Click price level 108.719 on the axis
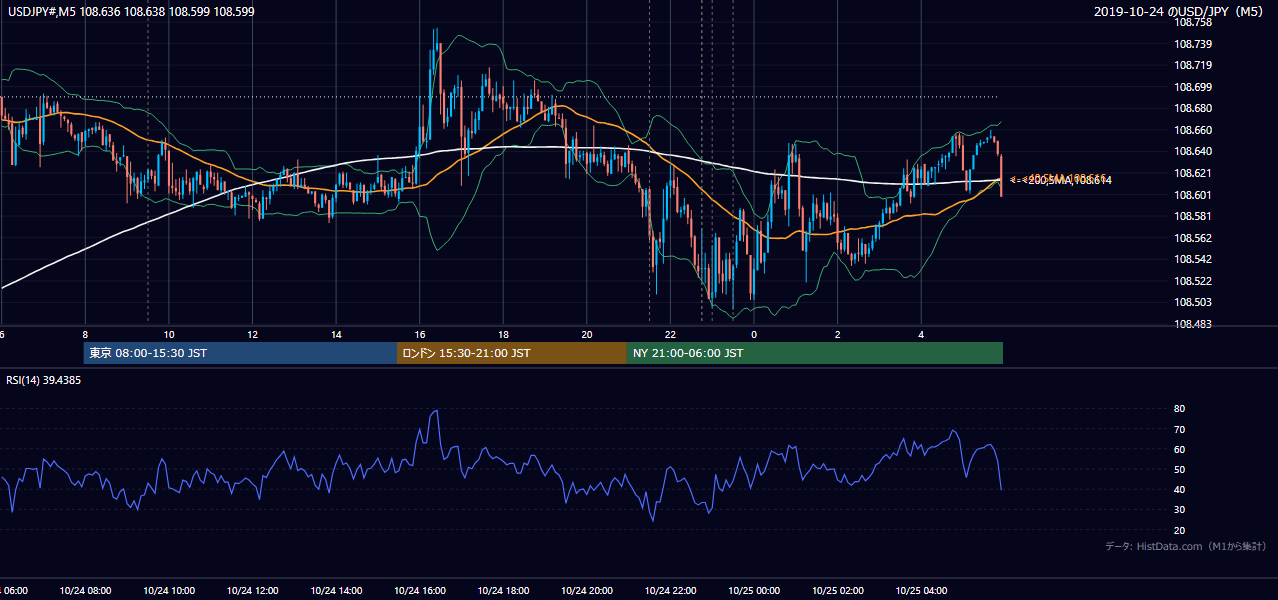This screenshot has width=1278, height=600. point(1192,65)
